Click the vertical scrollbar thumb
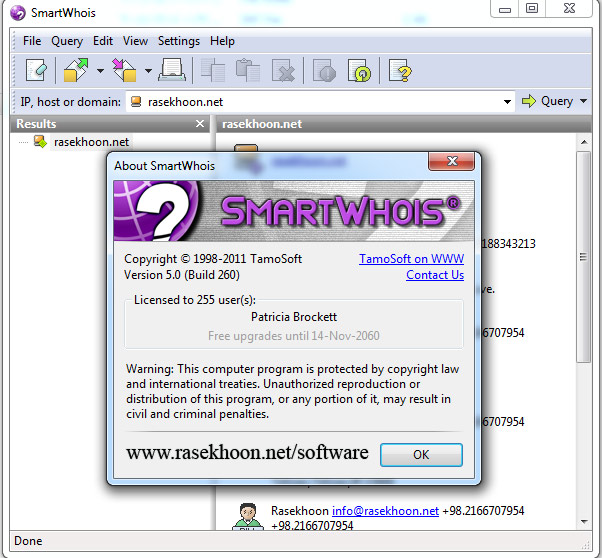602x558 pixels. pyautogui.click(x=584, y=257)
